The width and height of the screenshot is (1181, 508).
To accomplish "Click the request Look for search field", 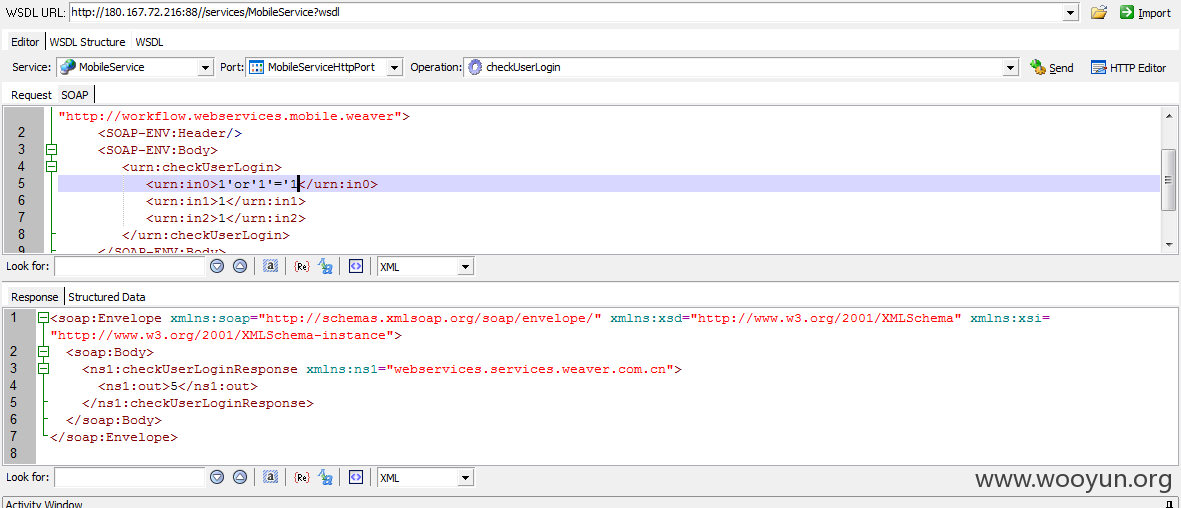I will coord(130,267).
